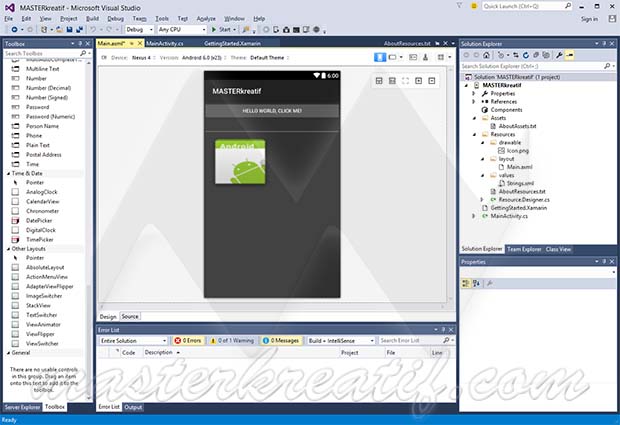This screenshot has height=425, width=620.
Task: Click the Sign in link
Action: tap(589, 19)
